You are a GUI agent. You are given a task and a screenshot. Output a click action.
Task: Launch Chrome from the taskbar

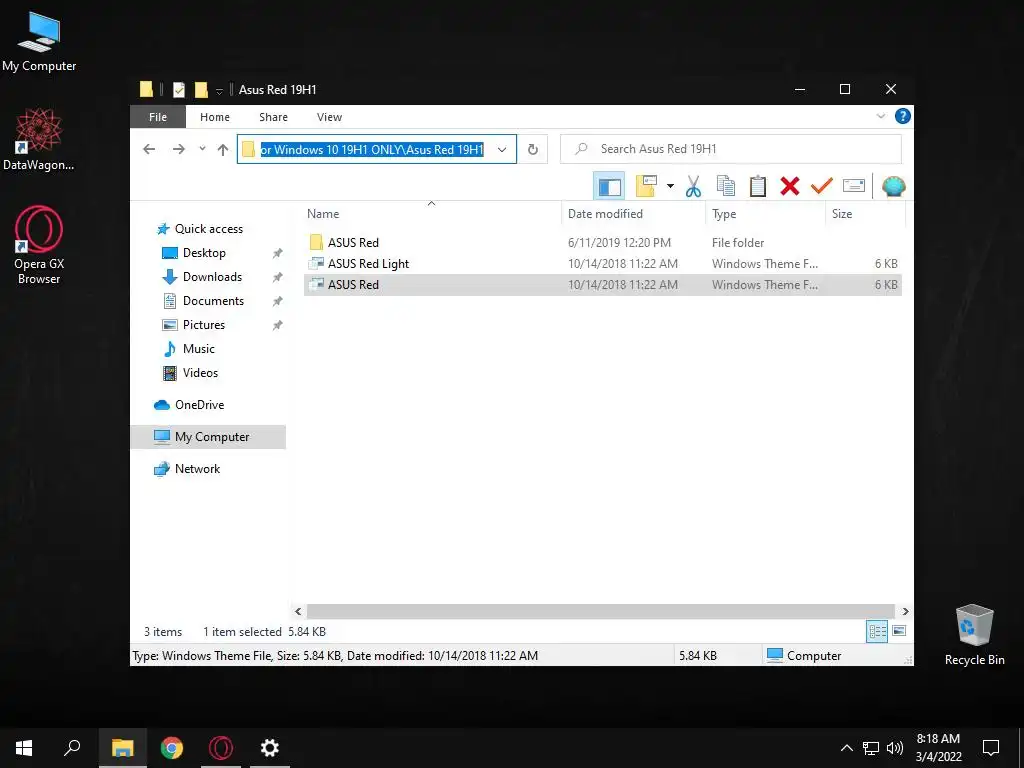[172, 748]
